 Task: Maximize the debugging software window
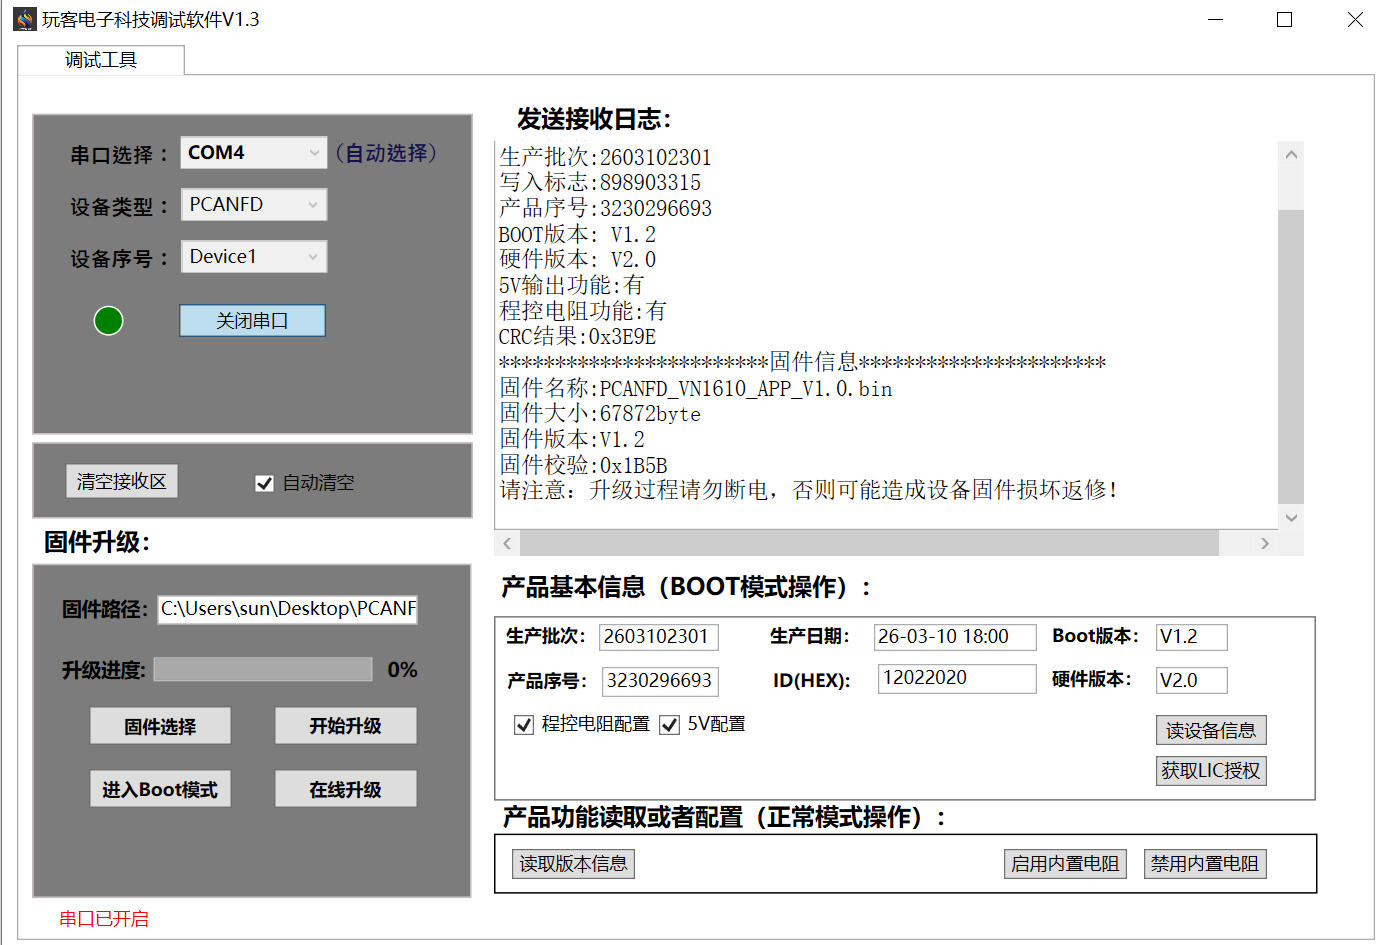[1284, 20]
